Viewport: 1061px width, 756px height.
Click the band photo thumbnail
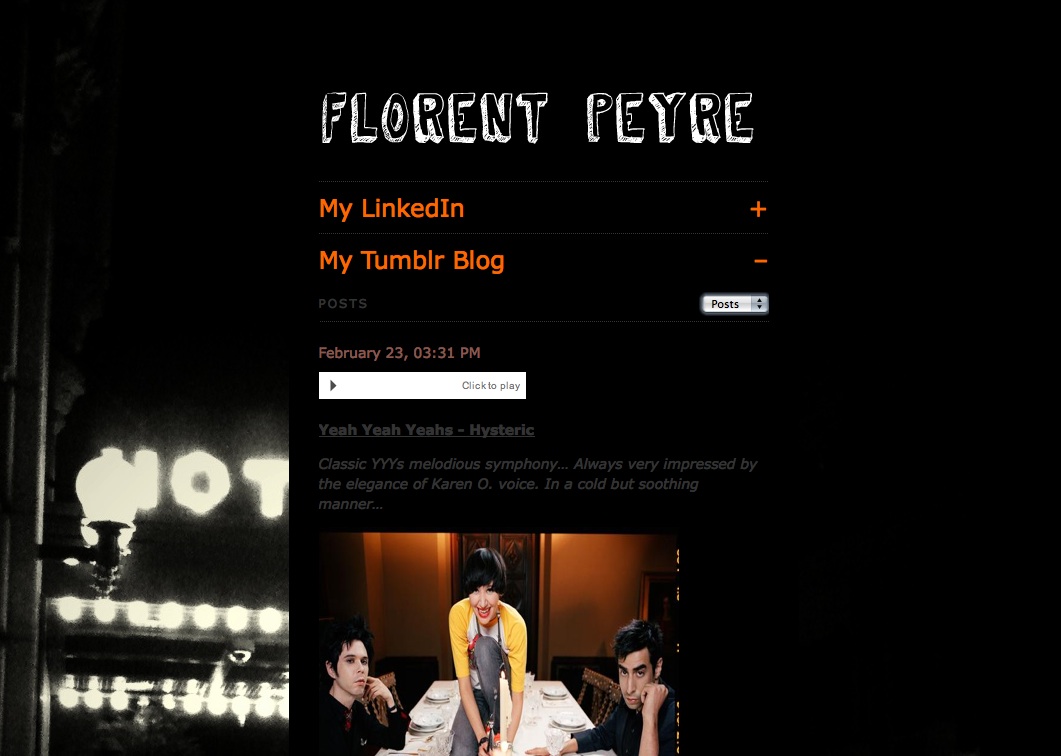click(x=498, y=644)
